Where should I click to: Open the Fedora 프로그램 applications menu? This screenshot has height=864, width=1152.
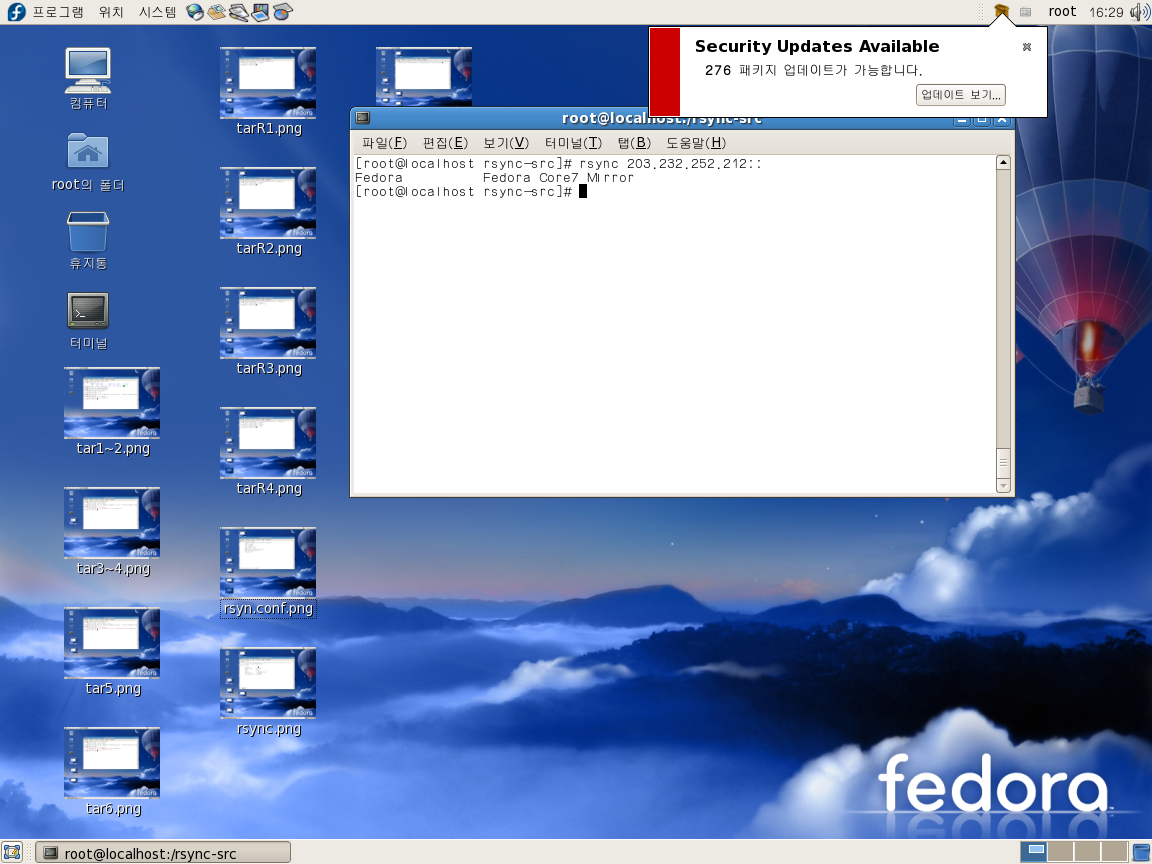point(46,12)
